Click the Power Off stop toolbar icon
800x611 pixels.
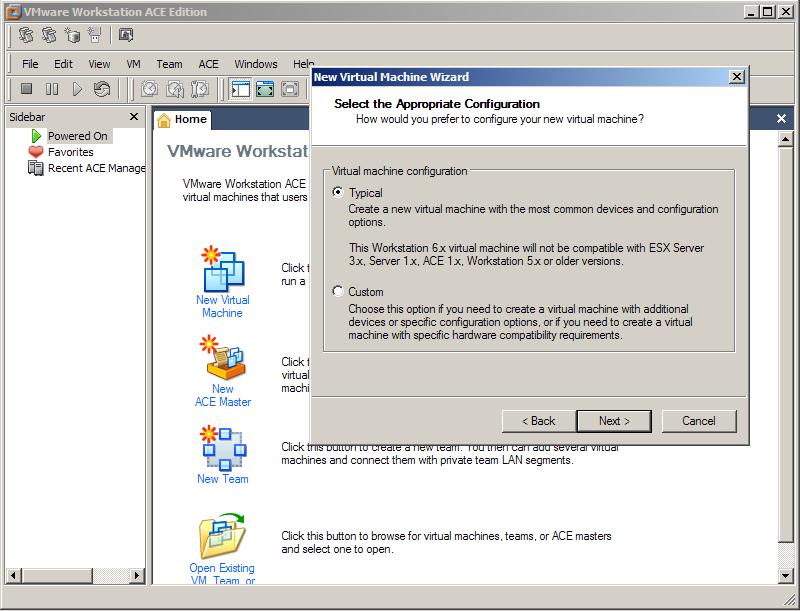click(x=27, y=90)
